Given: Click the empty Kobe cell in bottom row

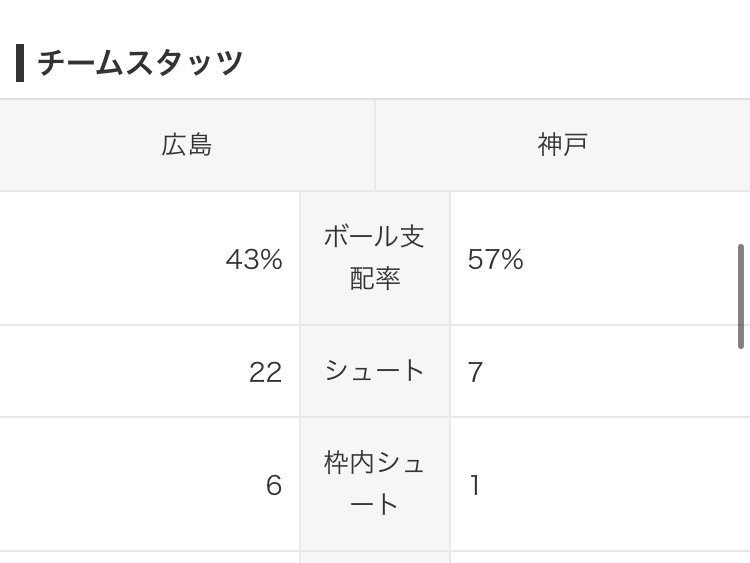Looking at the screenshot, I should pos(600,557).
